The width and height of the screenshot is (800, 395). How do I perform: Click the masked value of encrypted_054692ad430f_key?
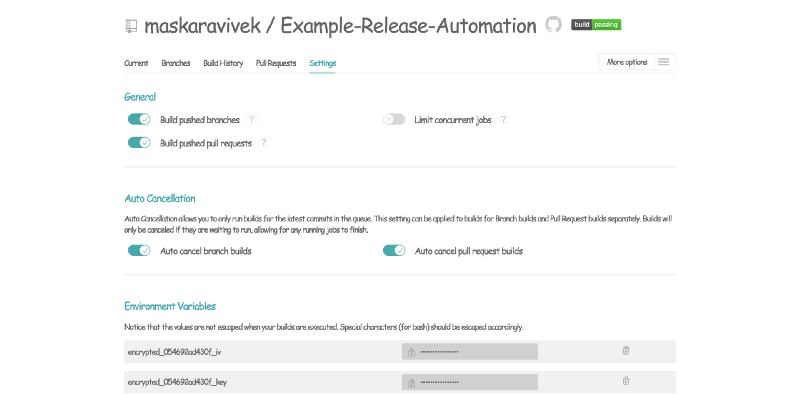coord(470,382)
